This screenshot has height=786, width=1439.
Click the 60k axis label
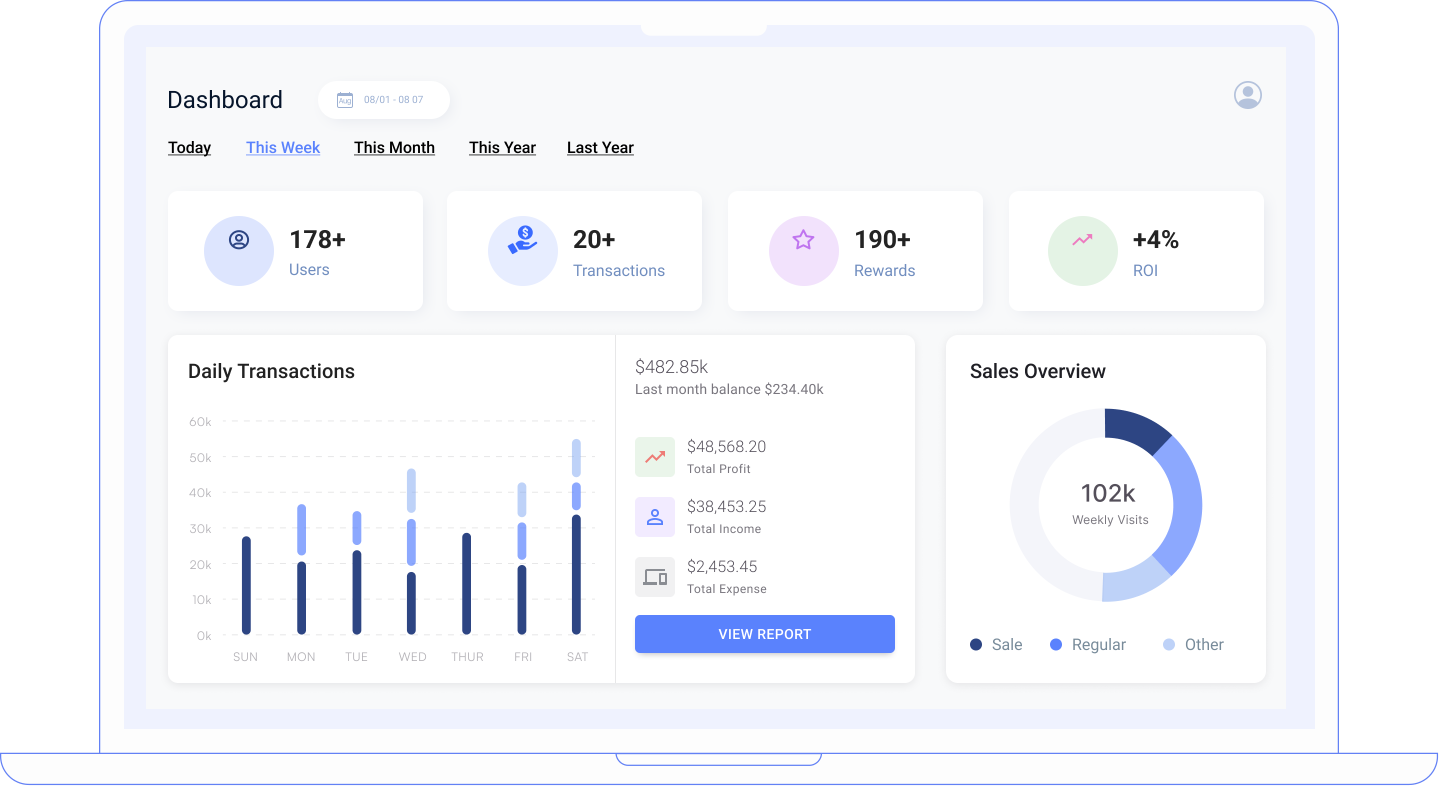pos(200,422)
